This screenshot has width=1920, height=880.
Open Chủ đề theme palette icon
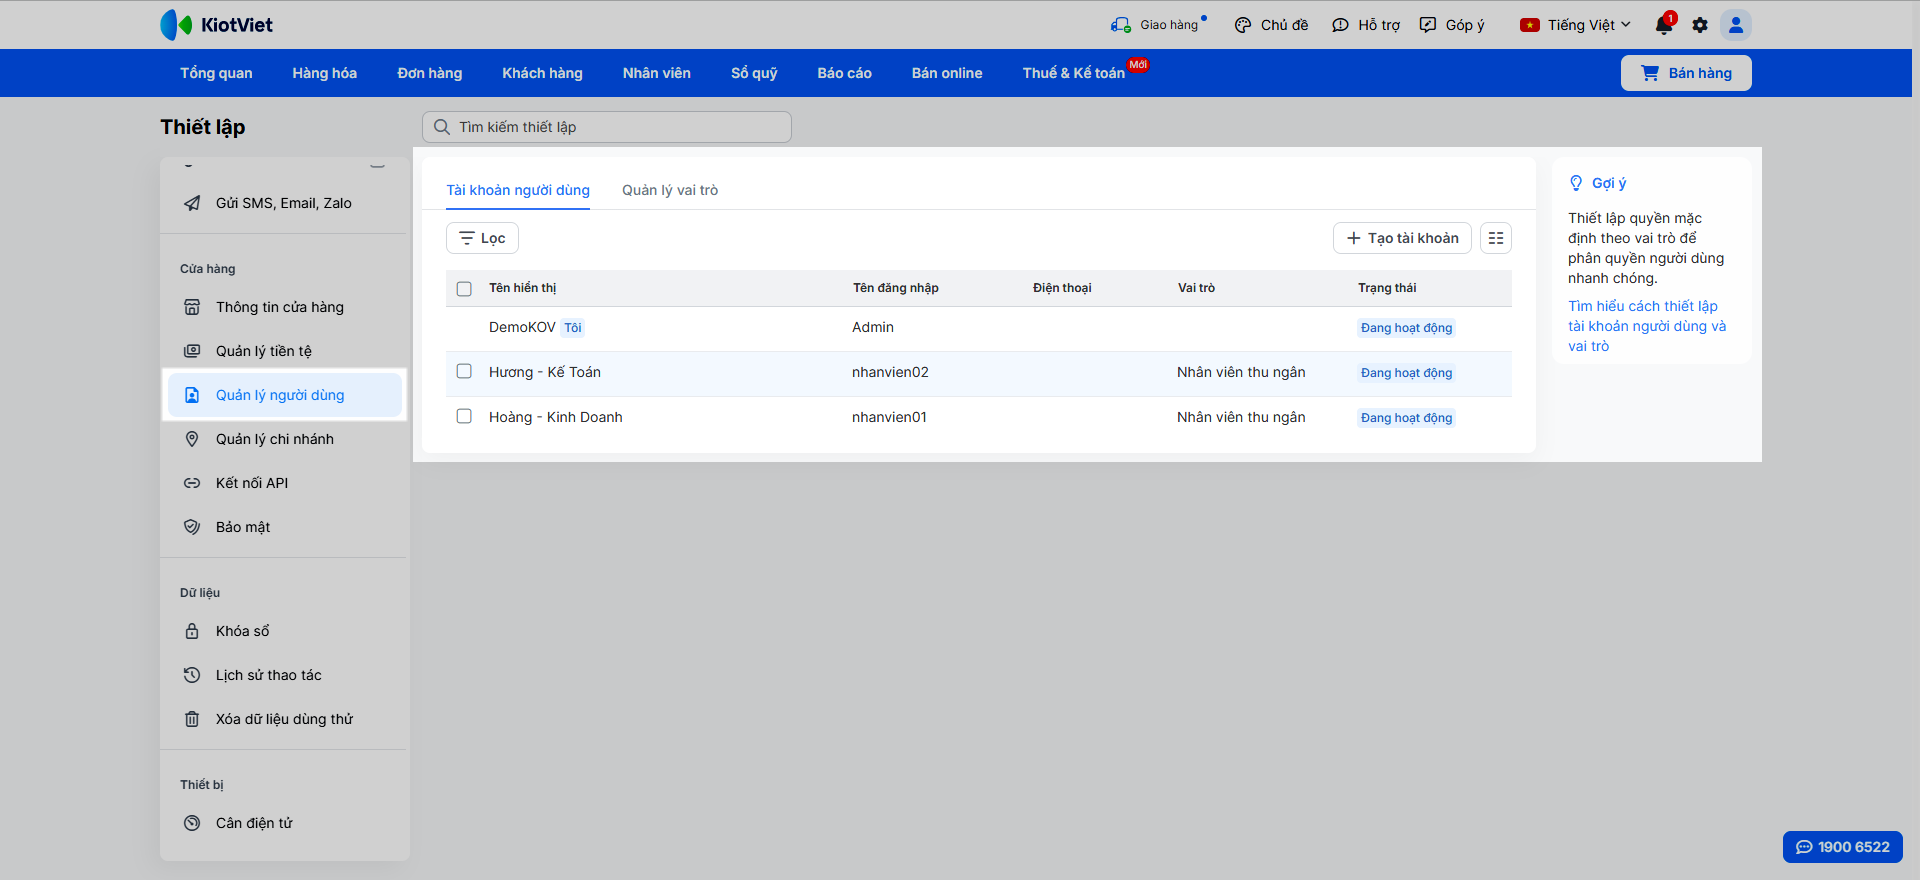(x=1243, y=25)
